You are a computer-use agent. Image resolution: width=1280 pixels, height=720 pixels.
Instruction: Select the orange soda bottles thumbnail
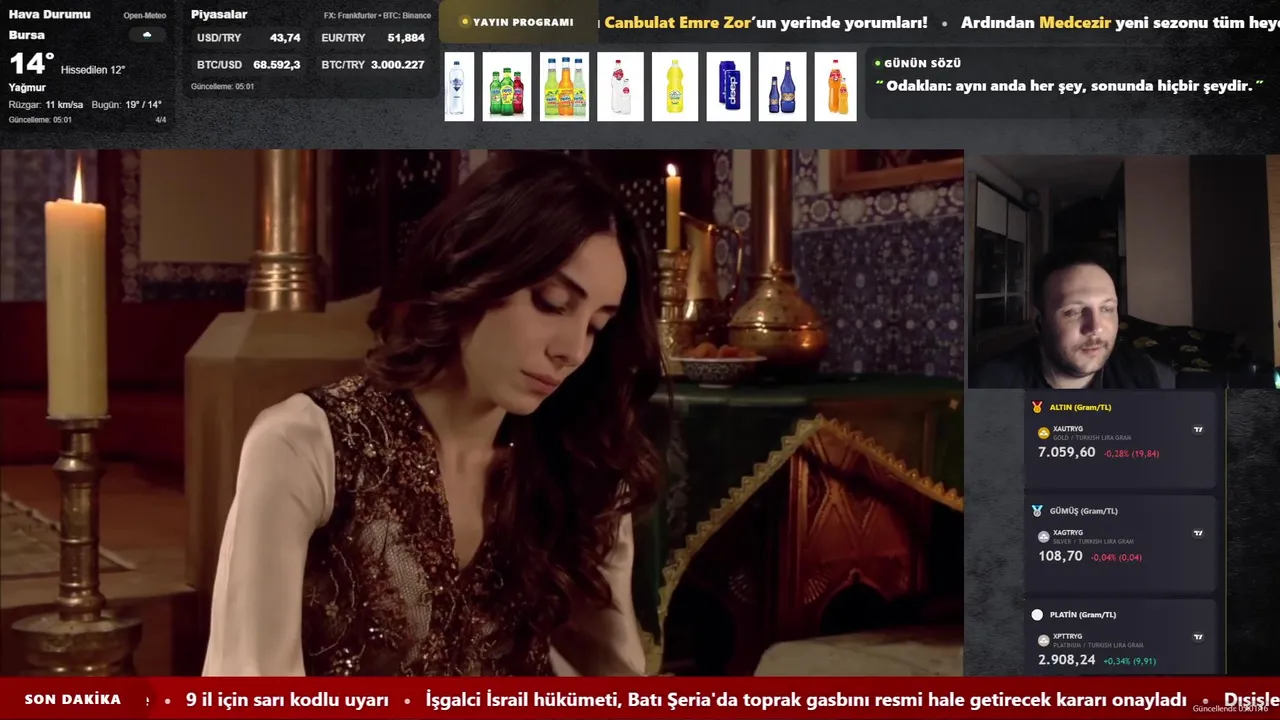coord(836,87)
